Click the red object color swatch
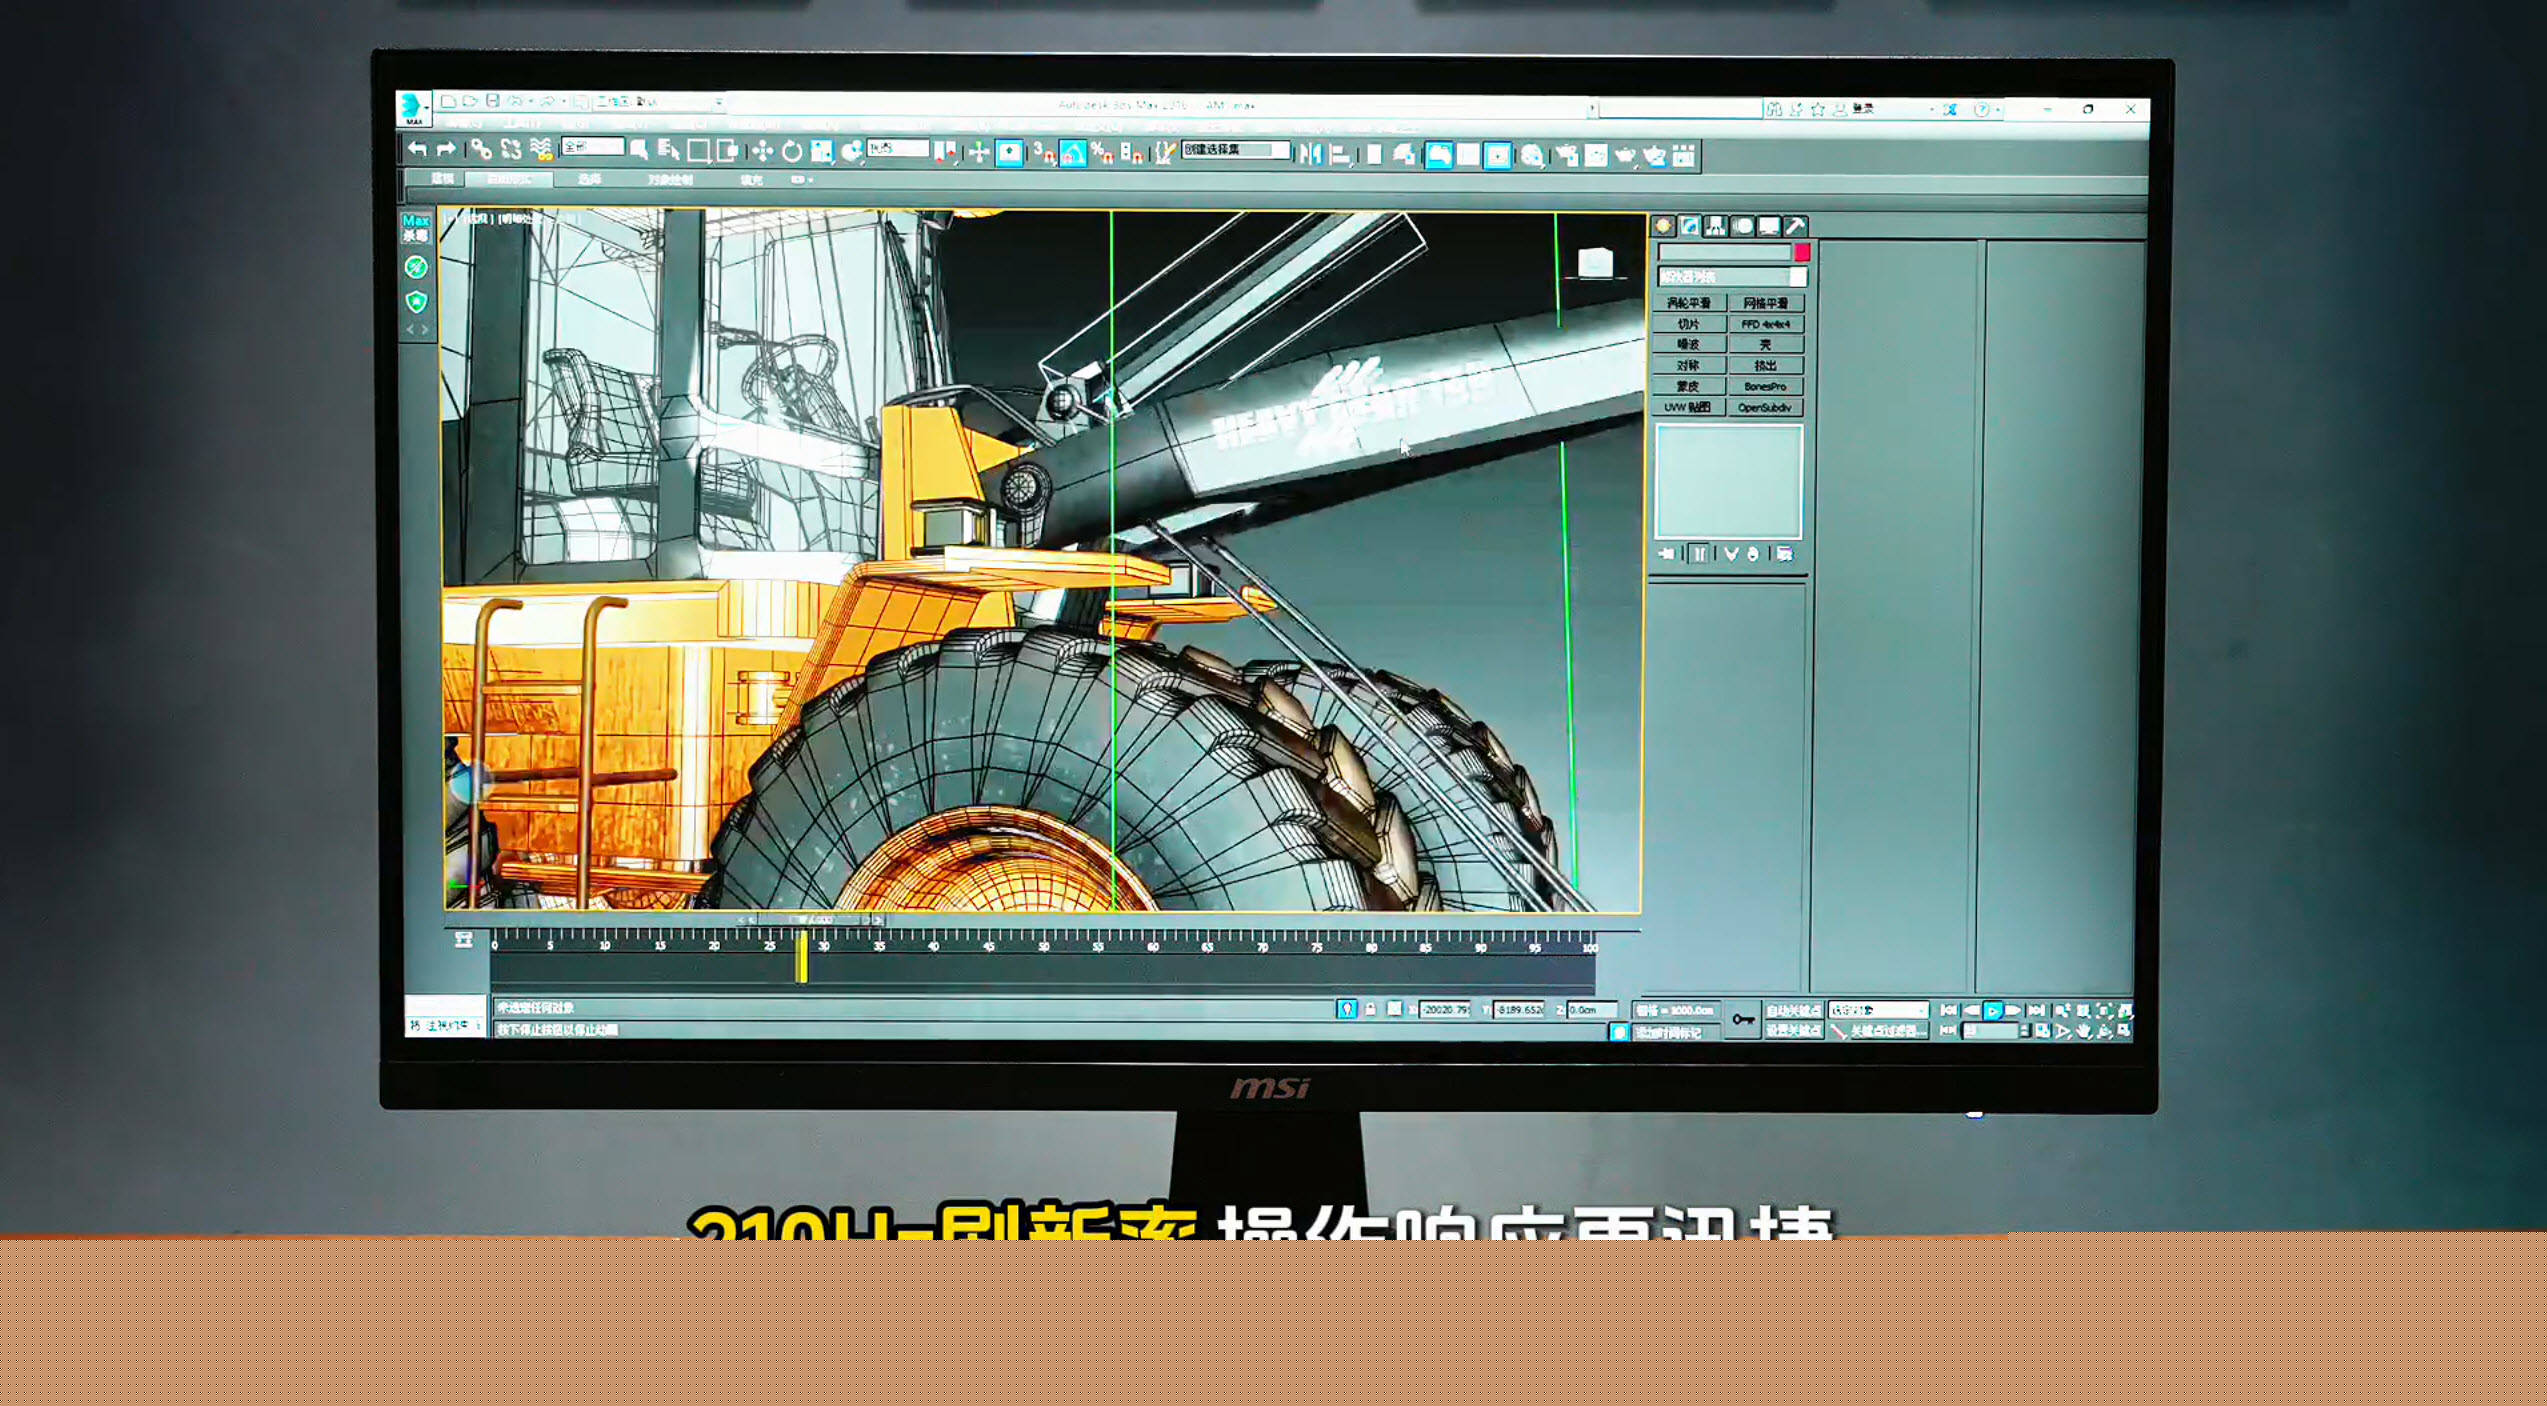Viewport: 2547px width, 1406px height. (1801, 253)
